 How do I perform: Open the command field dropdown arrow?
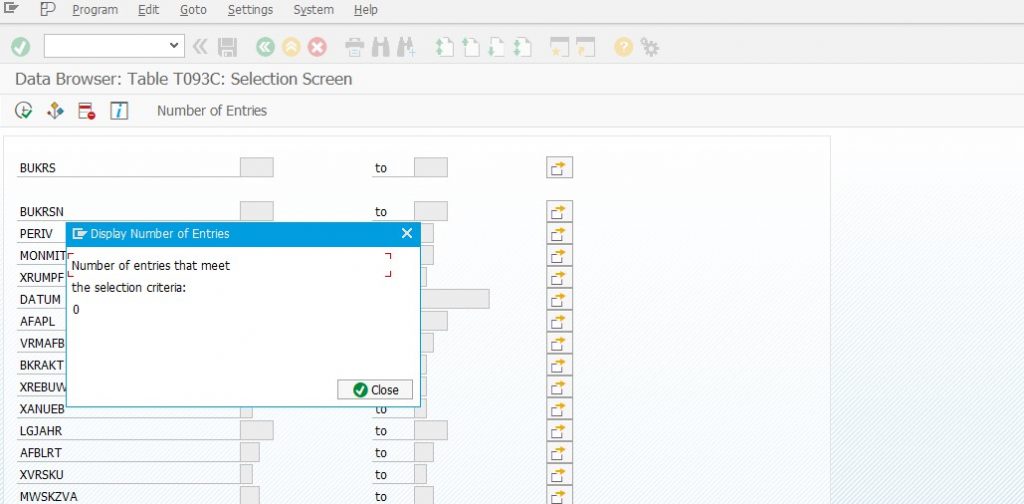pos(173,46)
